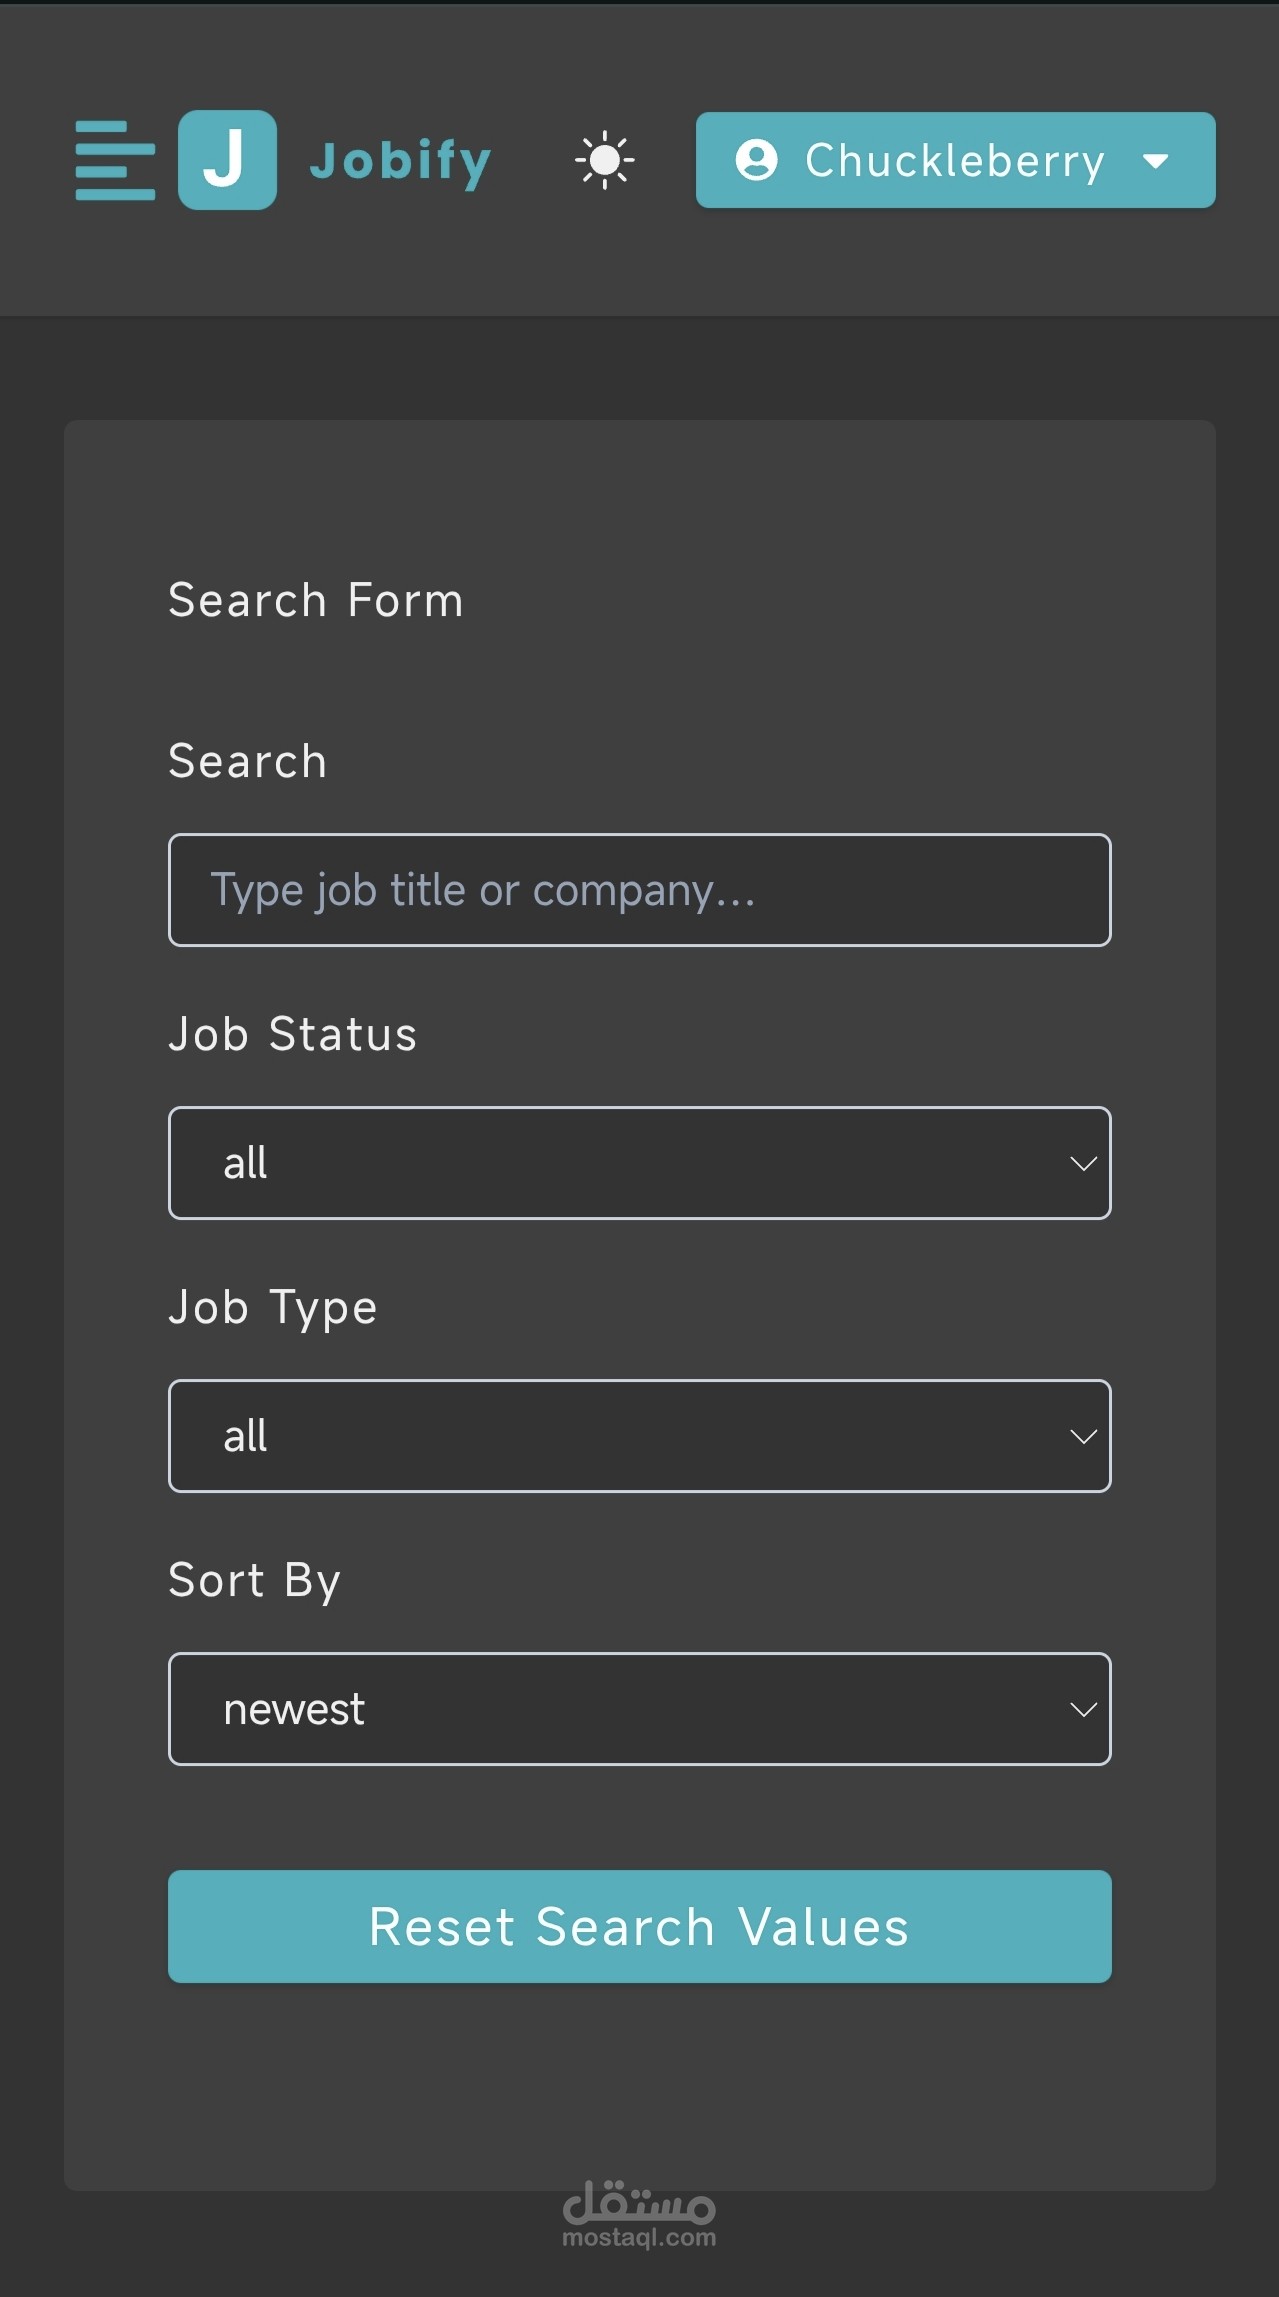Open the sidebar with the hamburger menu icon
This screenshot has width=1279, height=2297.
[115, 160]
